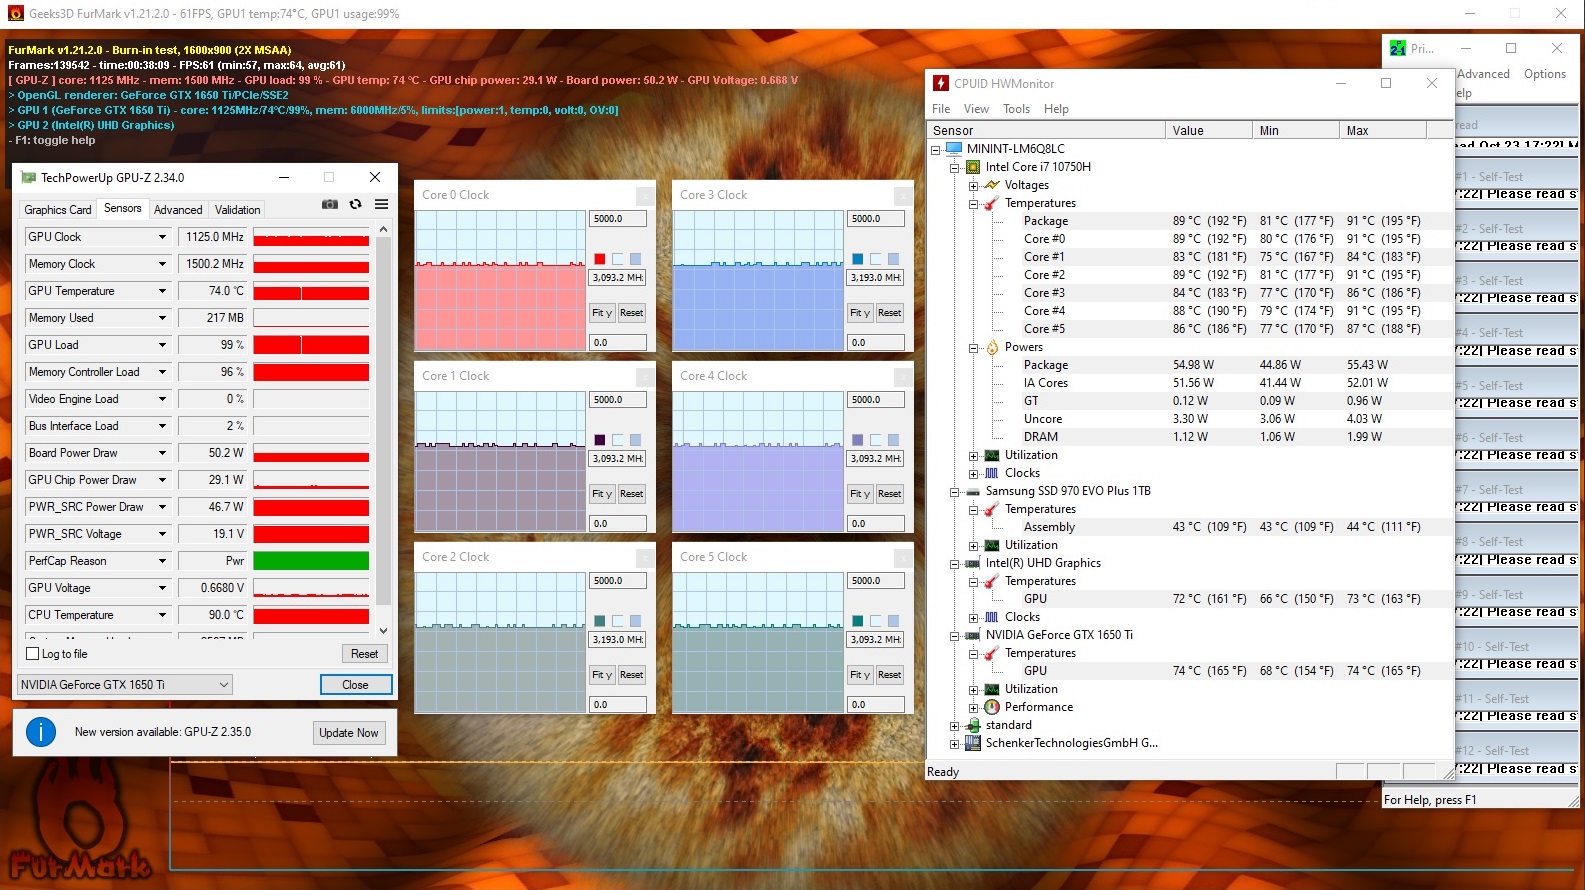Viewport: 1585px width, 890px height.
Task: Click the CPUID HWMonitor title bar logo
Action: pos(941,83)
